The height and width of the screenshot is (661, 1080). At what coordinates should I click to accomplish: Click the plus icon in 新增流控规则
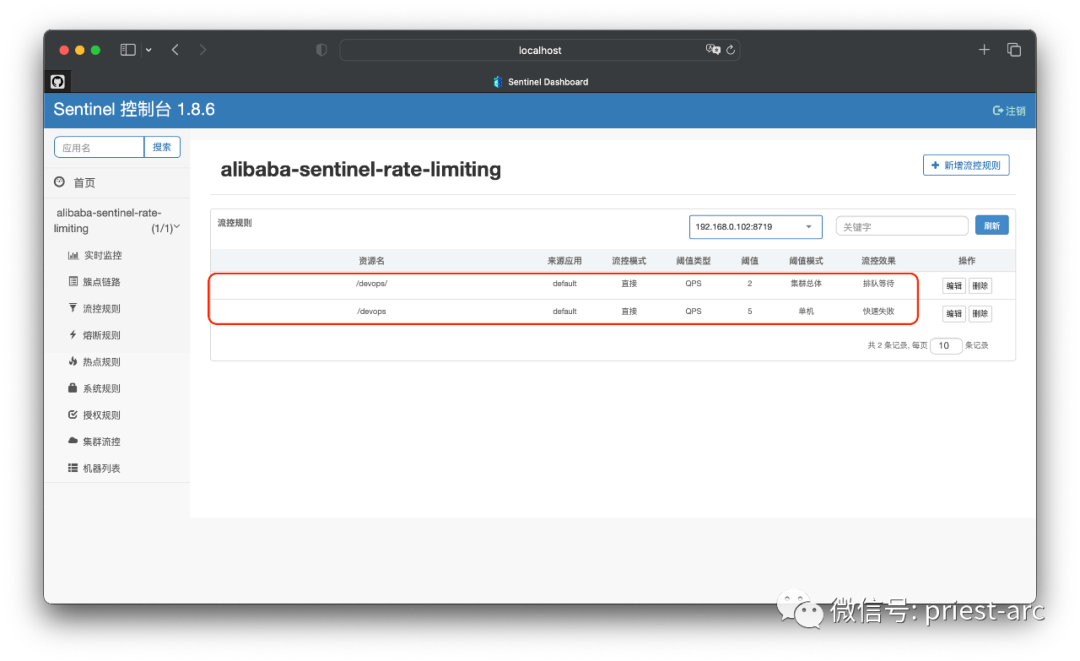tap(935, 165)
